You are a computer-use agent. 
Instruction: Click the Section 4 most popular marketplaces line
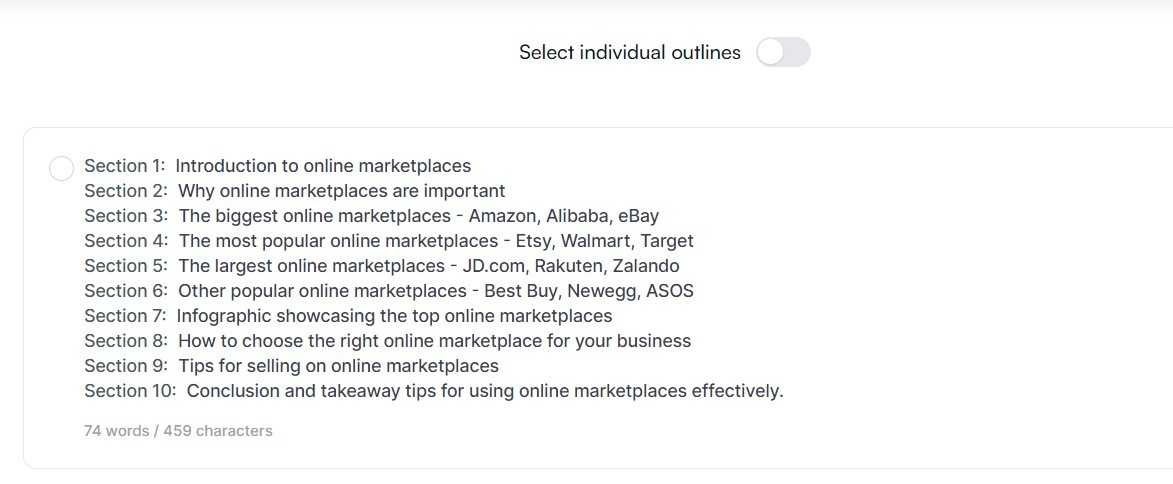coord(389,241)
